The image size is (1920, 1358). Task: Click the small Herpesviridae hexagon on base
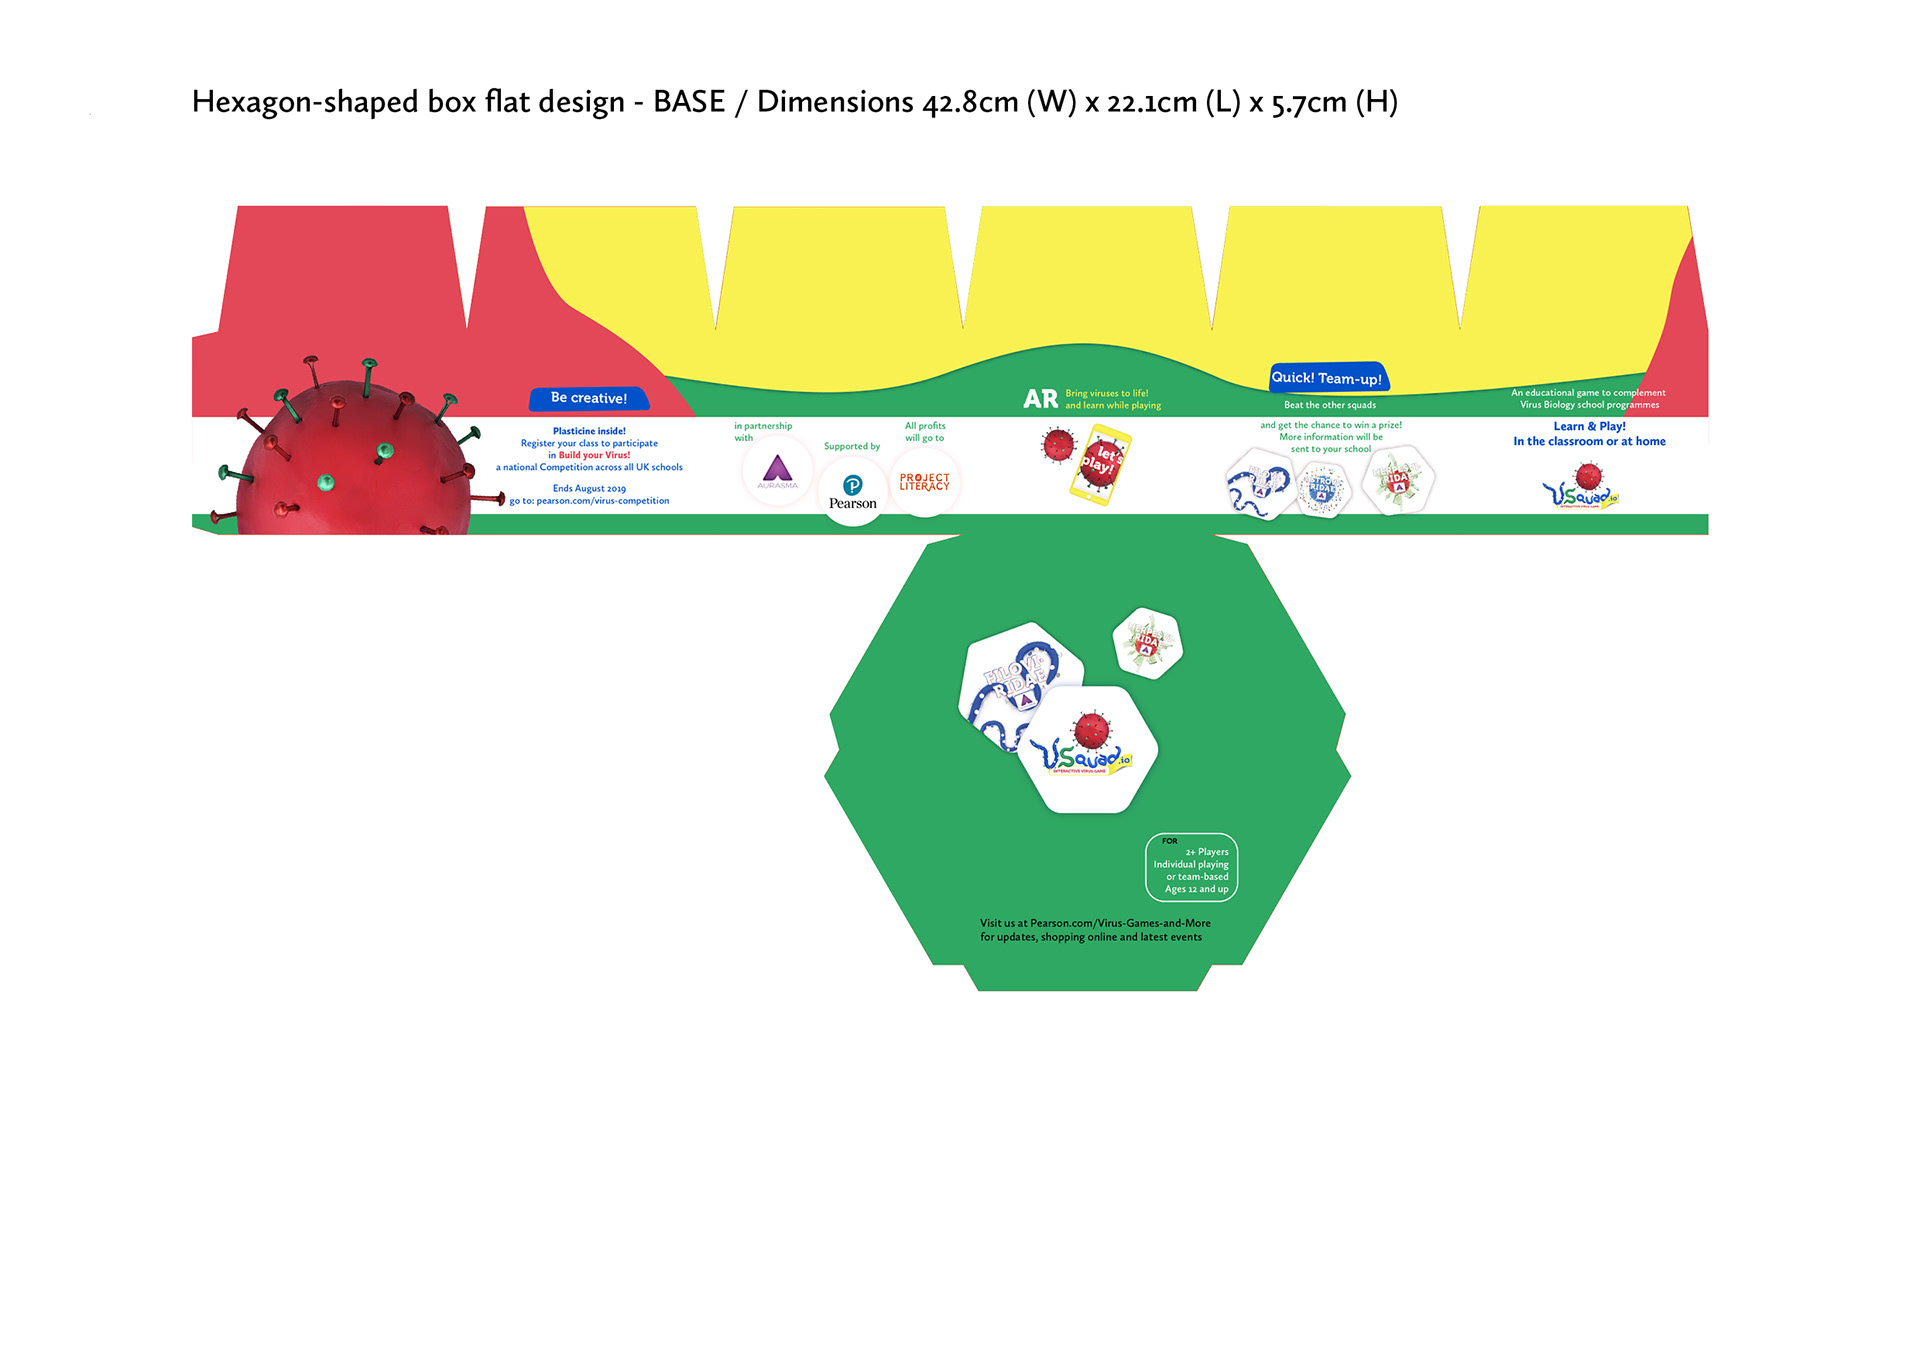1147,643
